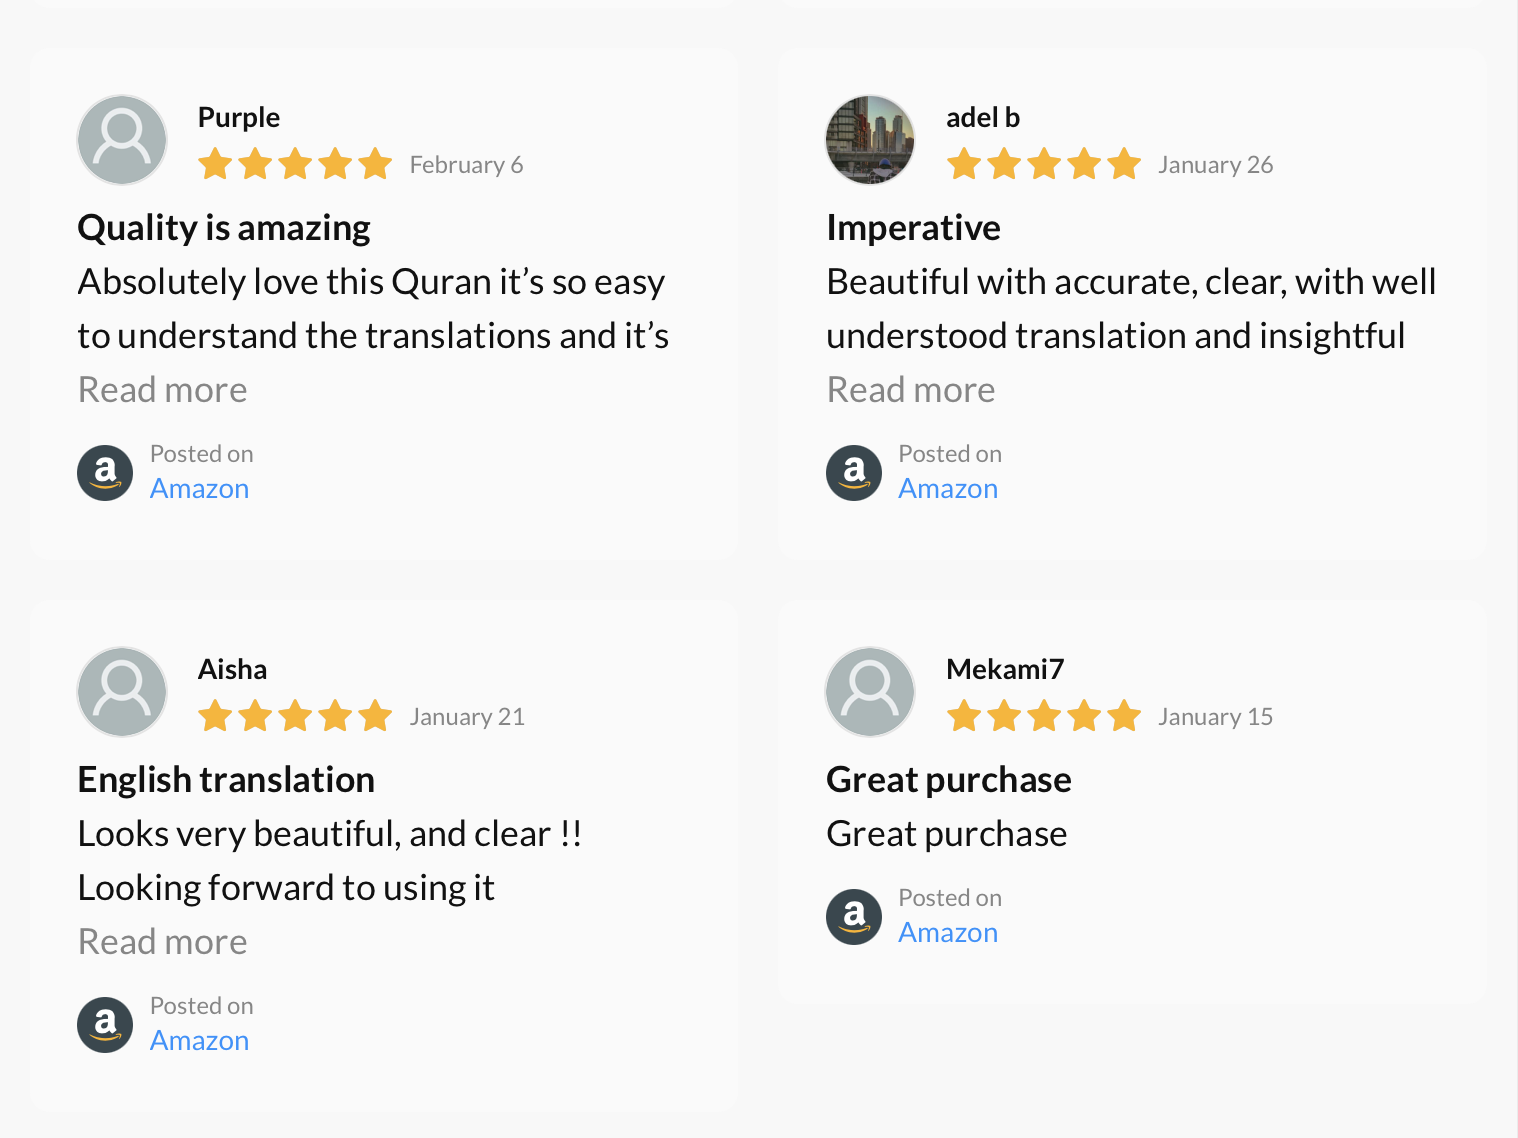This screenshot has height=1138, width=1518.
Task: Click Amazon logo icon in Mekami7's review
Action: click(x=854, y=916)
